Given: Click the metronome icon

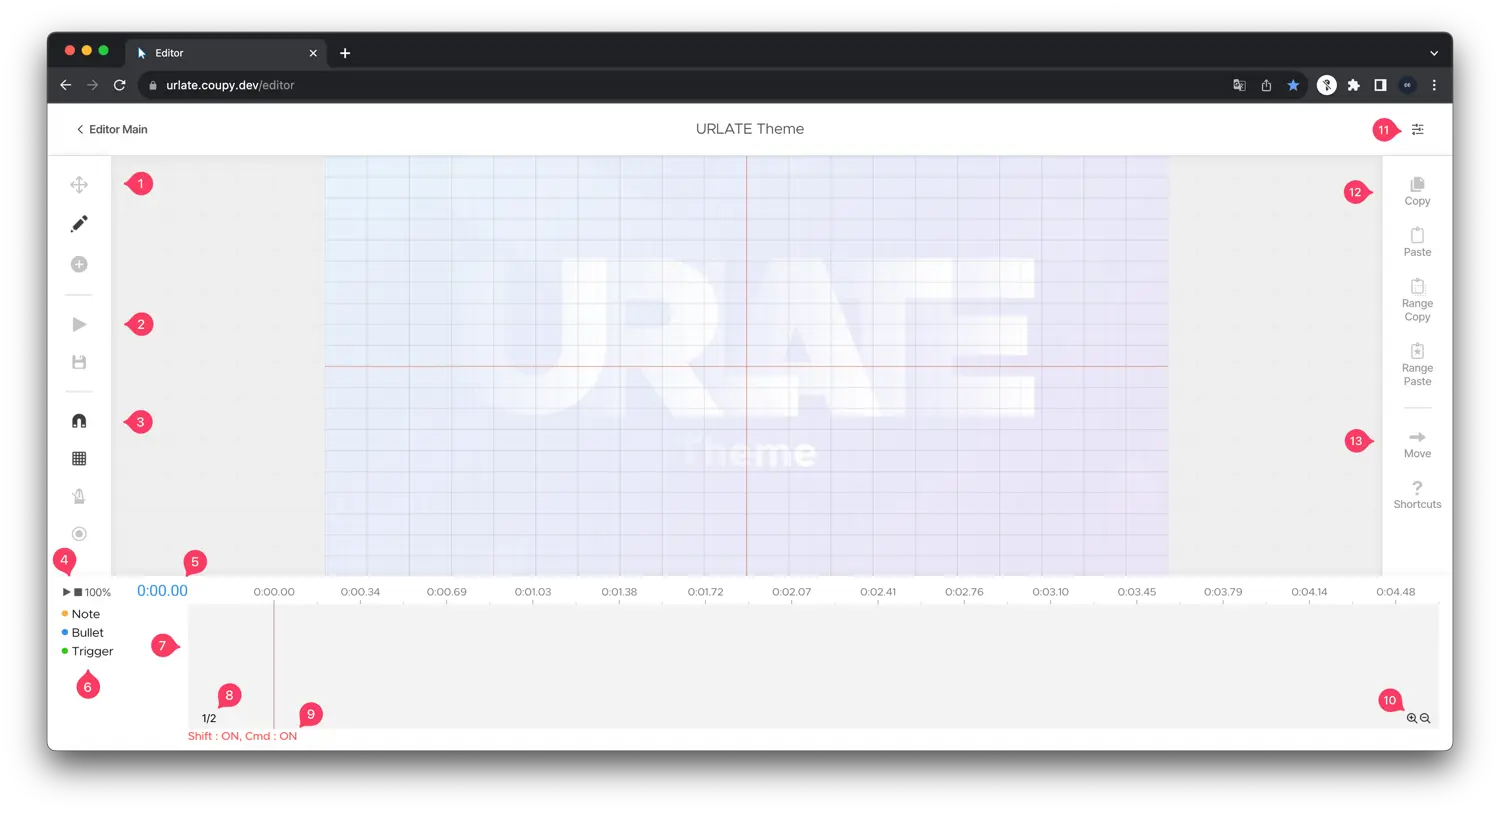Looking at the screenshot, I should pyautogui.click(x=79, y=496).
